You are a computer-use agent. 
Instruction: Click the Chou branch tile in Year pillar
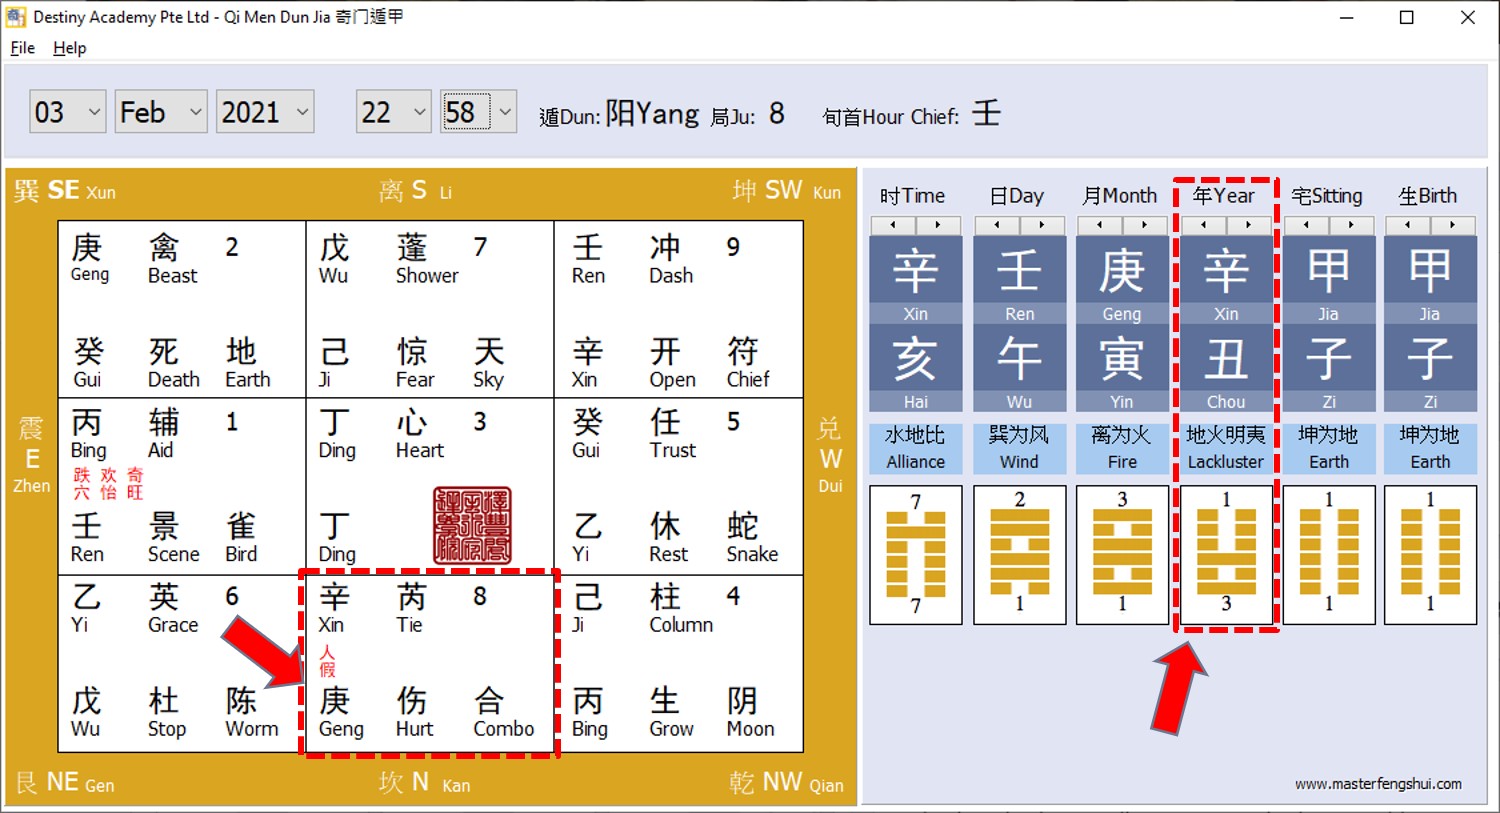point(1226,368)
